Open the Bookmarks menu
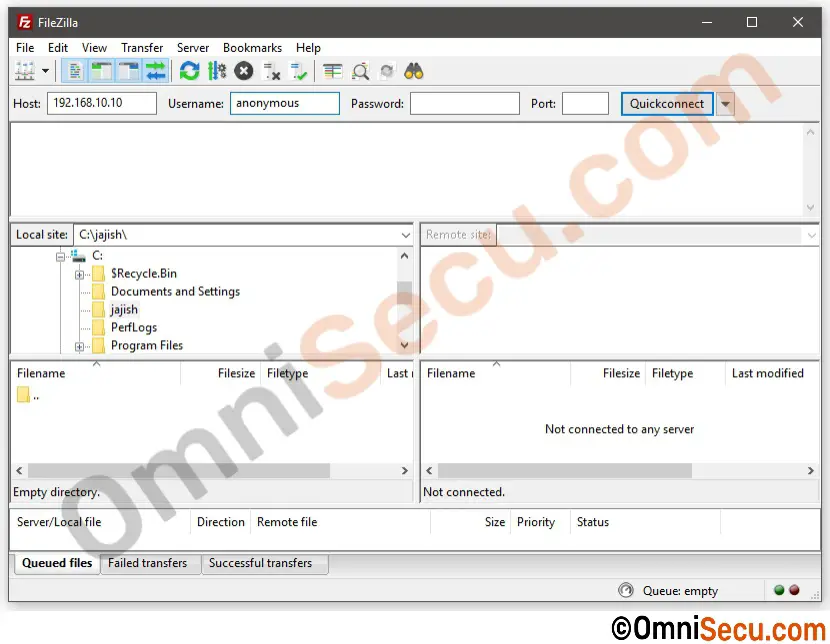Viewport: 830px width, 644px height. pyautogui.click(x=252, y=48)
